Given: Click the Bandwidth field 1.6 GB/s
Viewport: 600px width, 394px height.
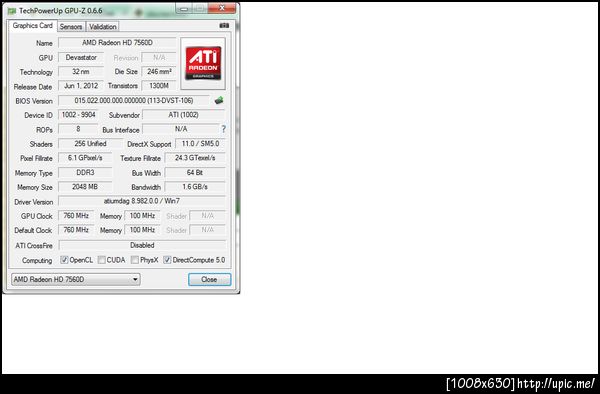Looking at the screenshot, I should point(195,187).
